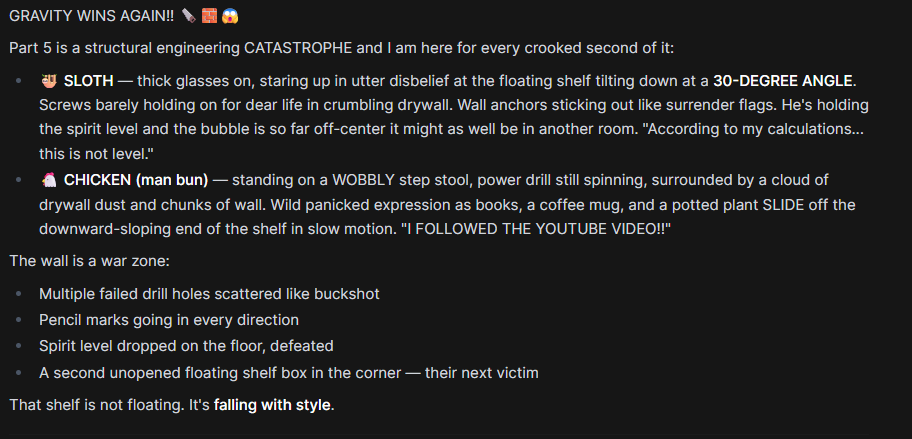Click the bold 'falling with style' text
This screenshot has width=912, height=439.
click(272, 405)
